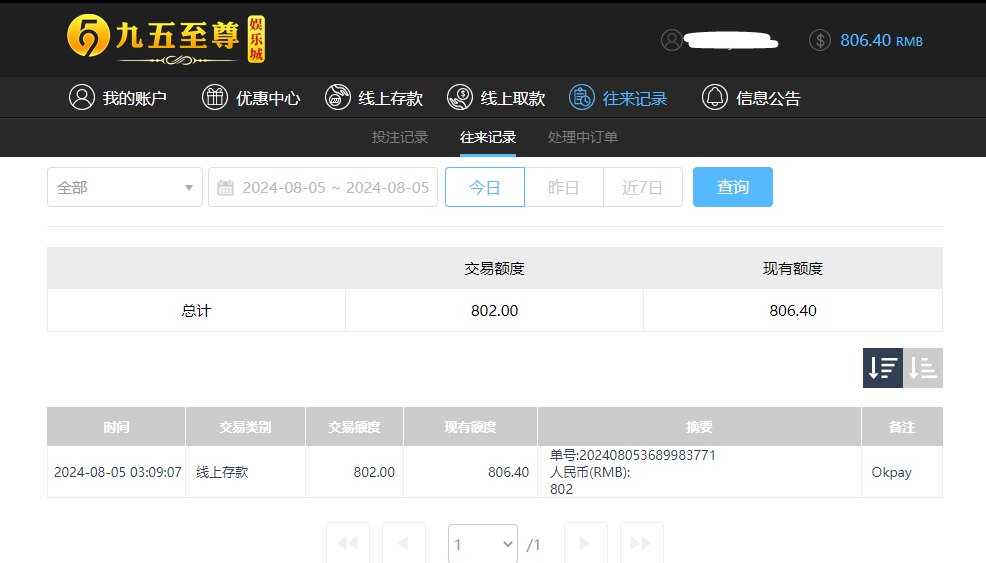
Task: Open the page number dropdown
Action: point(482,544)
